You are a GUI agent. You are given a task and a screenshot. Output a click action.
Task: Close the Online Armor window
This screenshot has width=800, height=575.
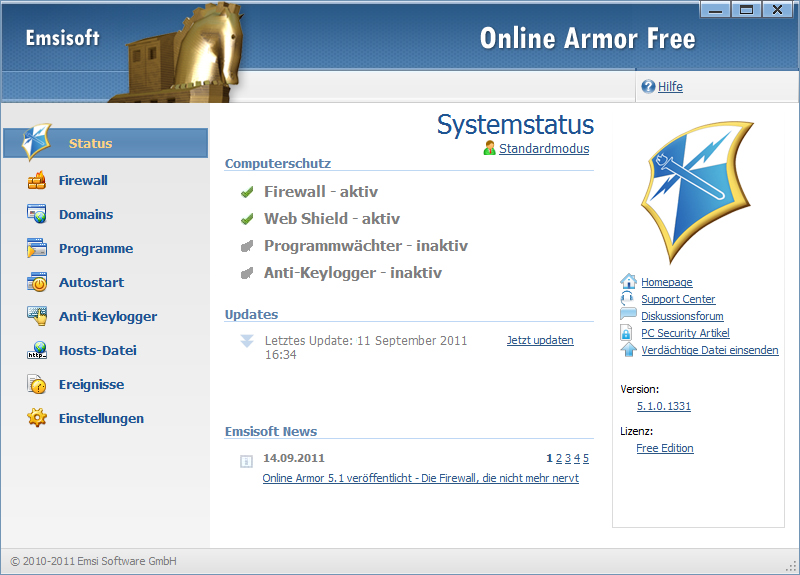click(778, 9)
